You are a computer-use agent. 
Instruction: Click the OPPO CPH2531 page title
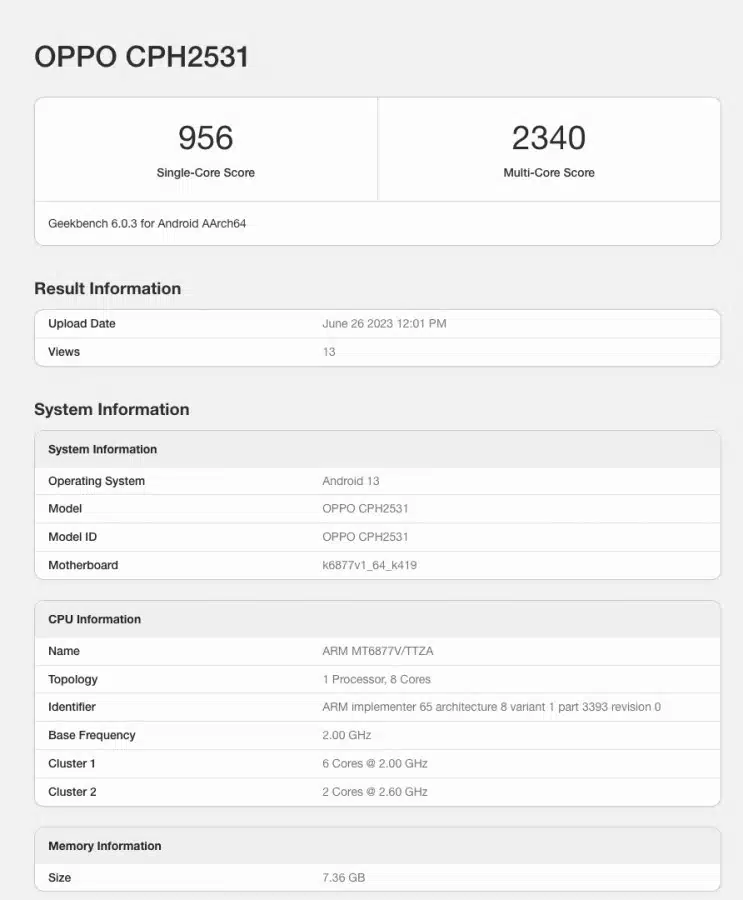141,57
